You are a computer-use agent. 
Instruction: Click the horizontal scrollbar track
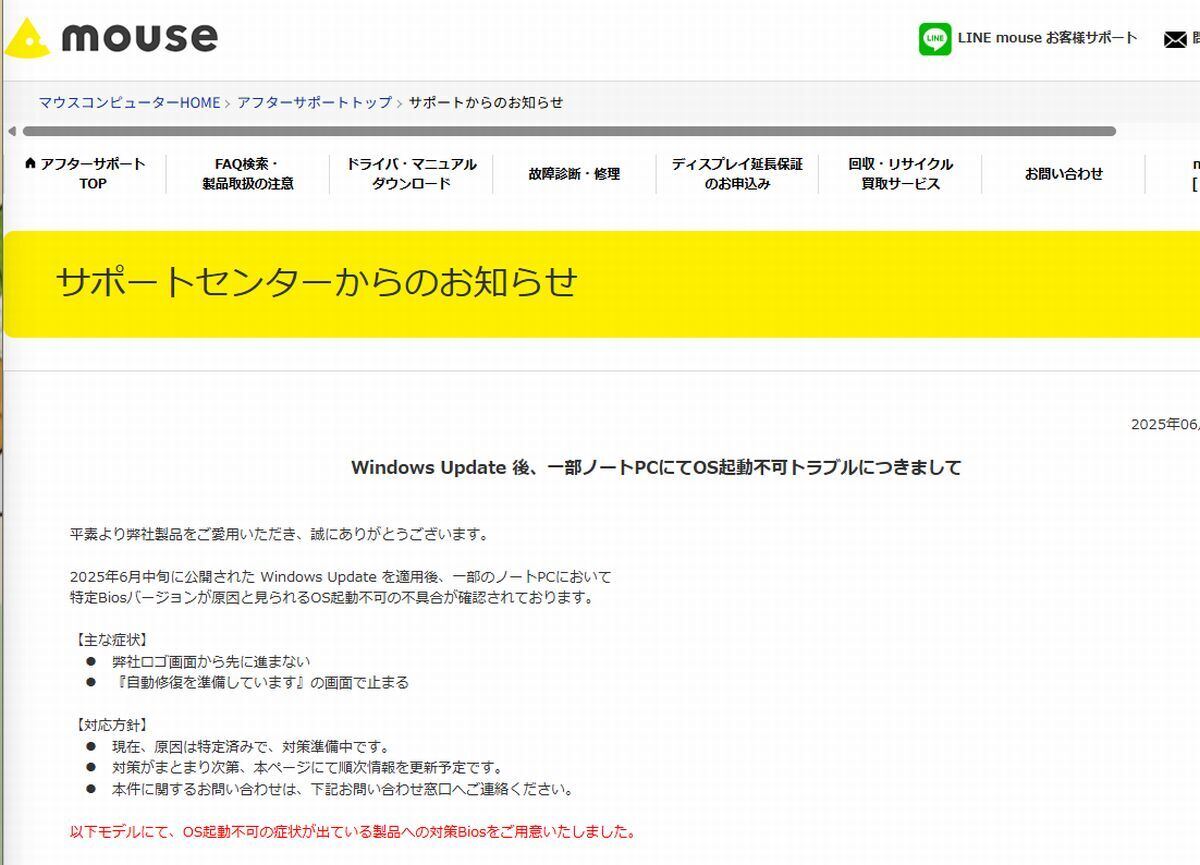tap(569, 131)
